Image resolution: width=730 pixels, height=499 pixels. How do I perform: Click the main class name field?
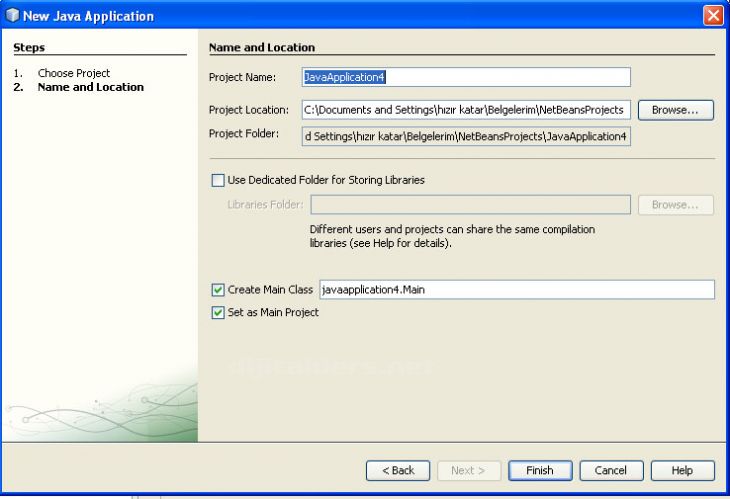[517, 290]
